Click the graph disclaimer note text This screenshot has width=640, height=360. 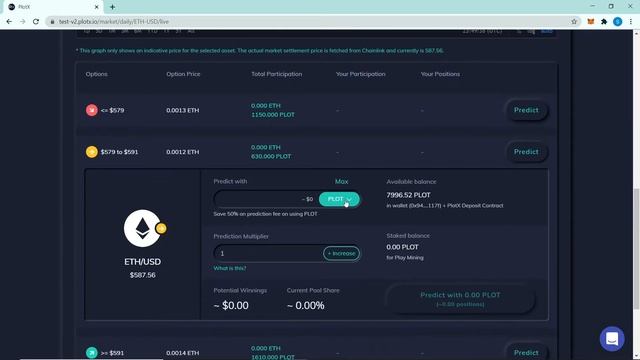(x=260, y=51)
